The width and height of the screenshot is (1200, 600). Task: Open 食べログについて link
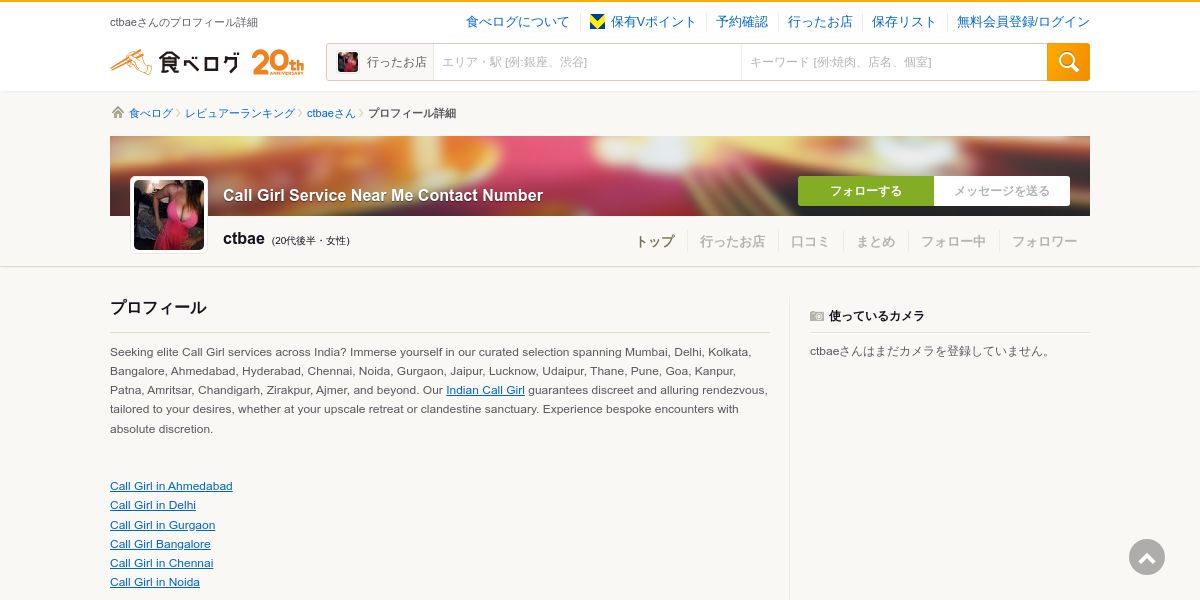tap(517, 22)
